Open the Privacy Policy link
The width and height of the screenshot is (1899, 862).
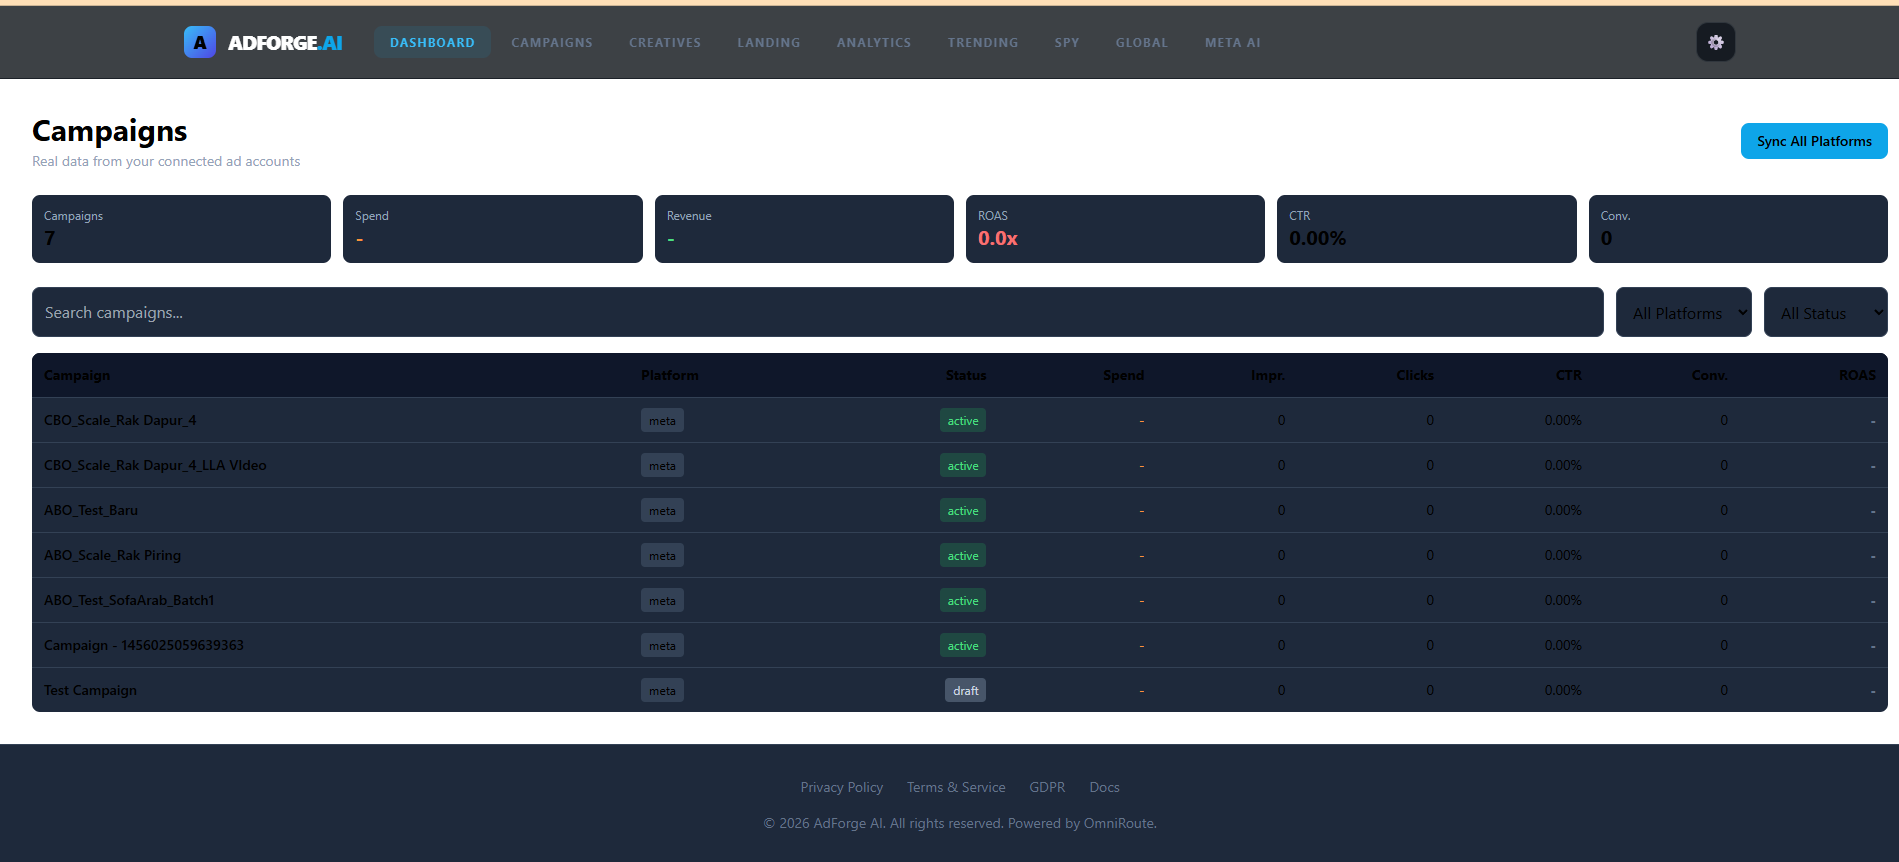coord(841,787)
